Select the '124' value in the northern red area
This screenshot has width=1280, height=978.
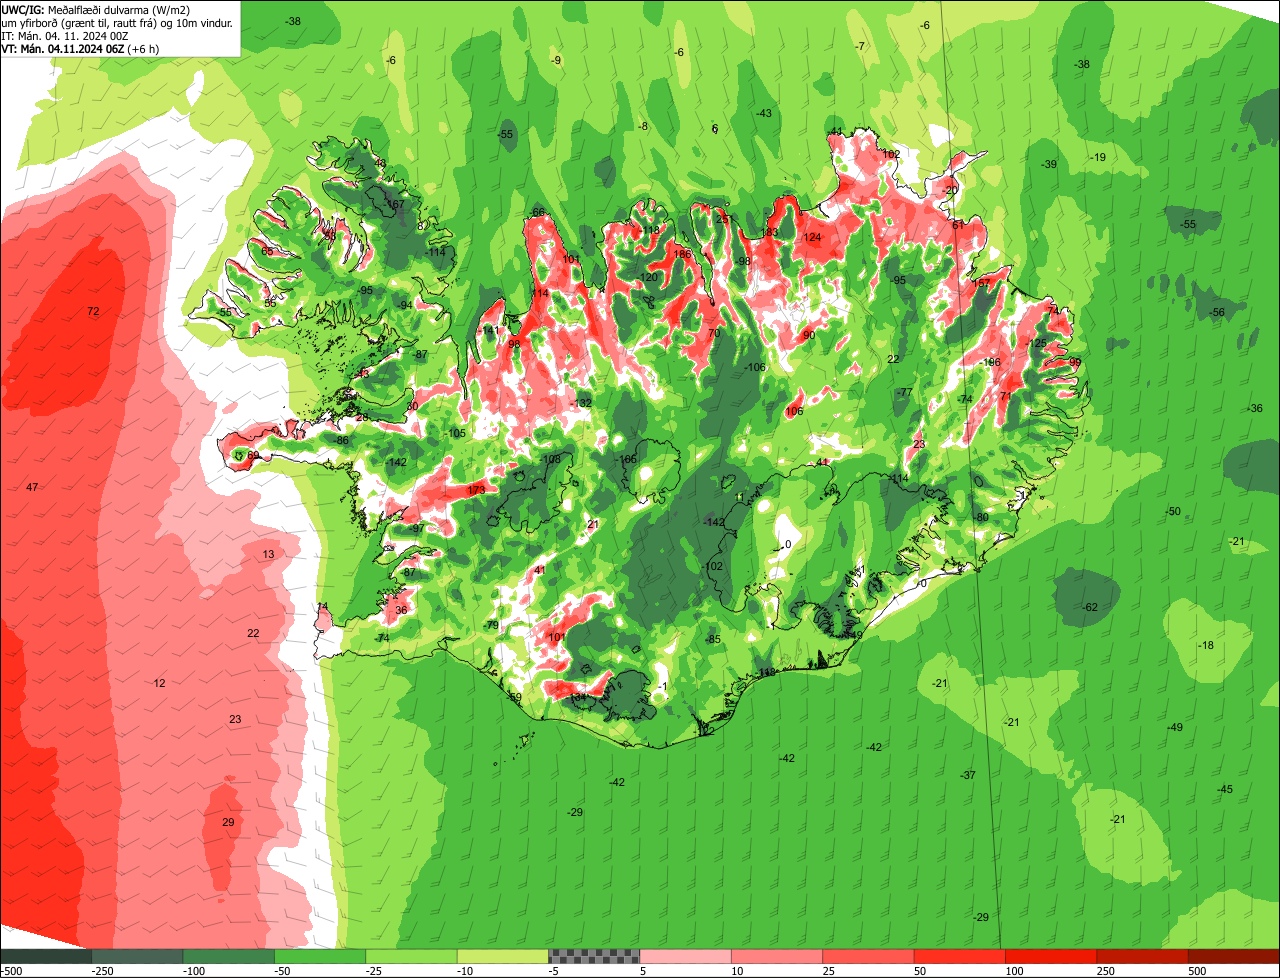pos(812,238)
